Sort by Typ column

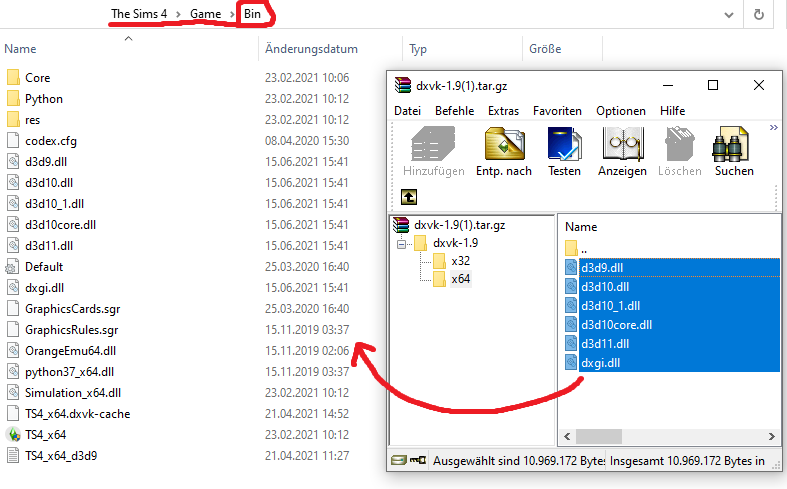click(x=418, y=49)
